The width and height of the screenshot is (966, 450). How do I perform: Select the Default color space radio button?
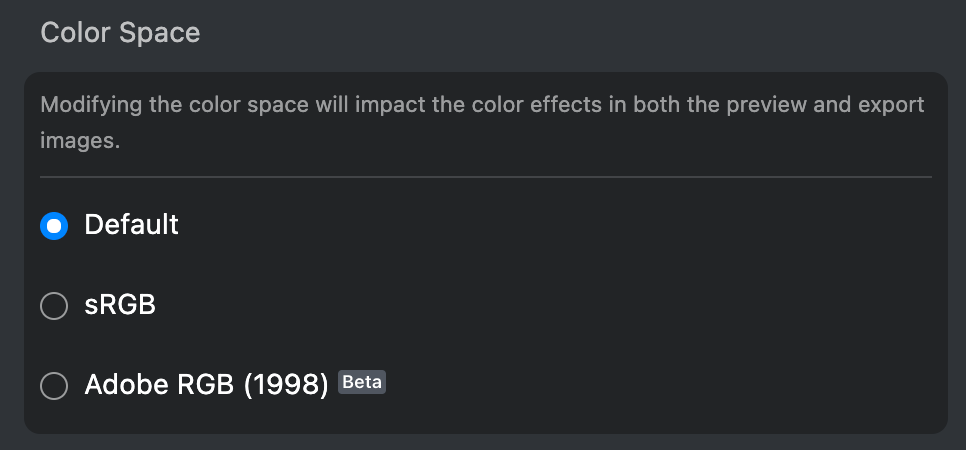54,226
